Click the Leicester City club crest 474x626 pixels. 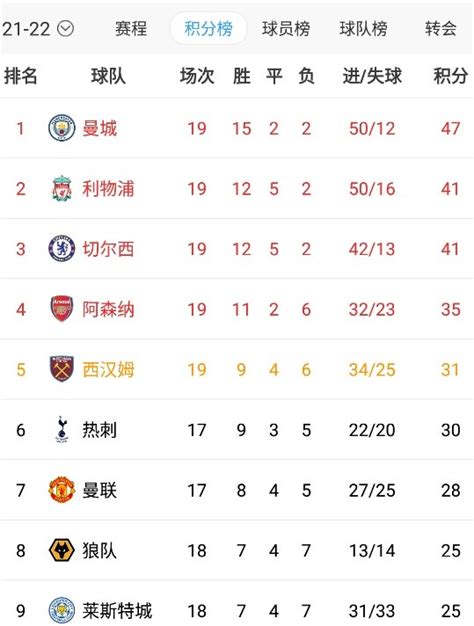(61, 610)
